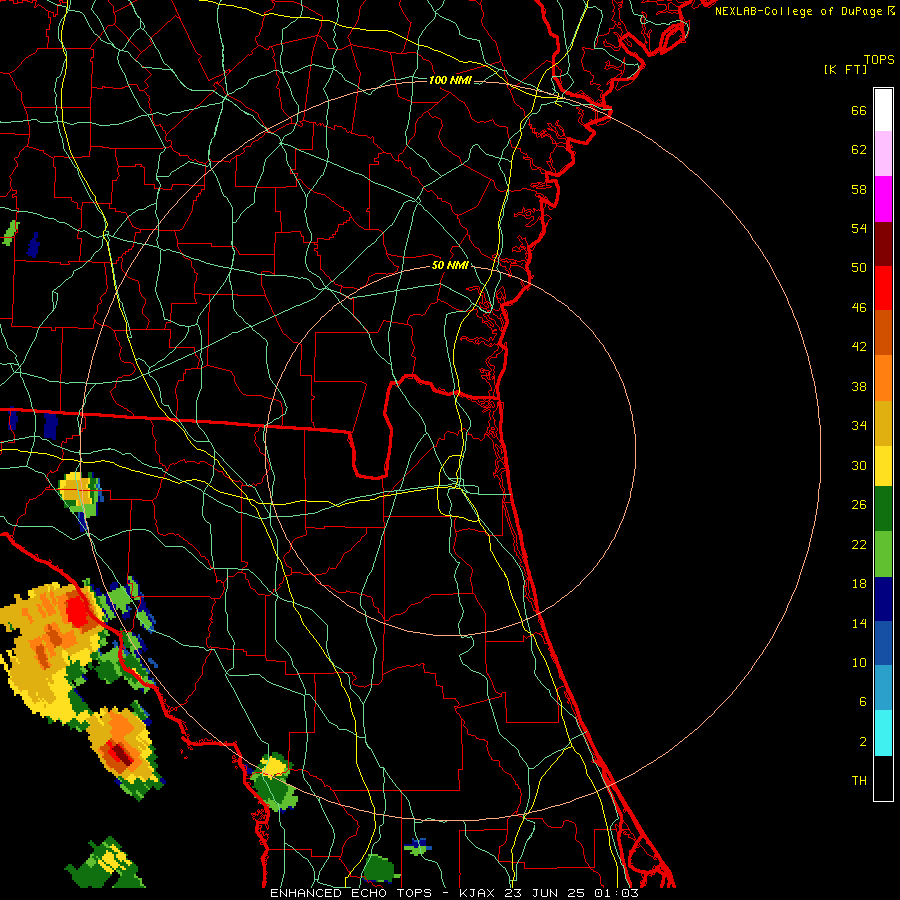900x900 pixels.
Task: Select the dark green legend swatch
Action: (x=883, y=509)
